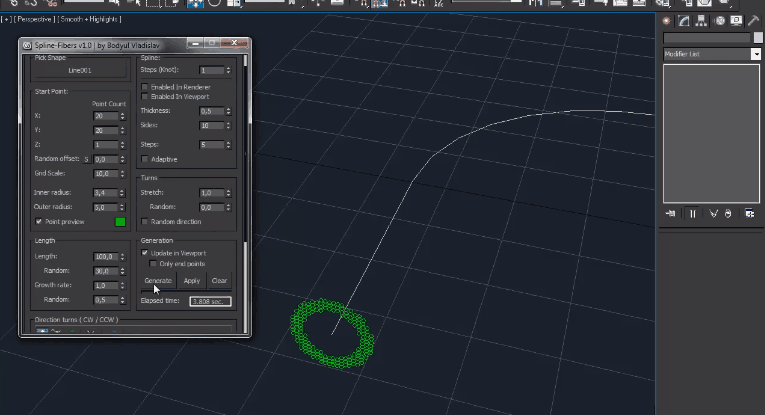This screenshot has height=415, width=765.
Task: Enable the 'Enabled In Renderer' checkbox
Action: (x=146, y=87)
